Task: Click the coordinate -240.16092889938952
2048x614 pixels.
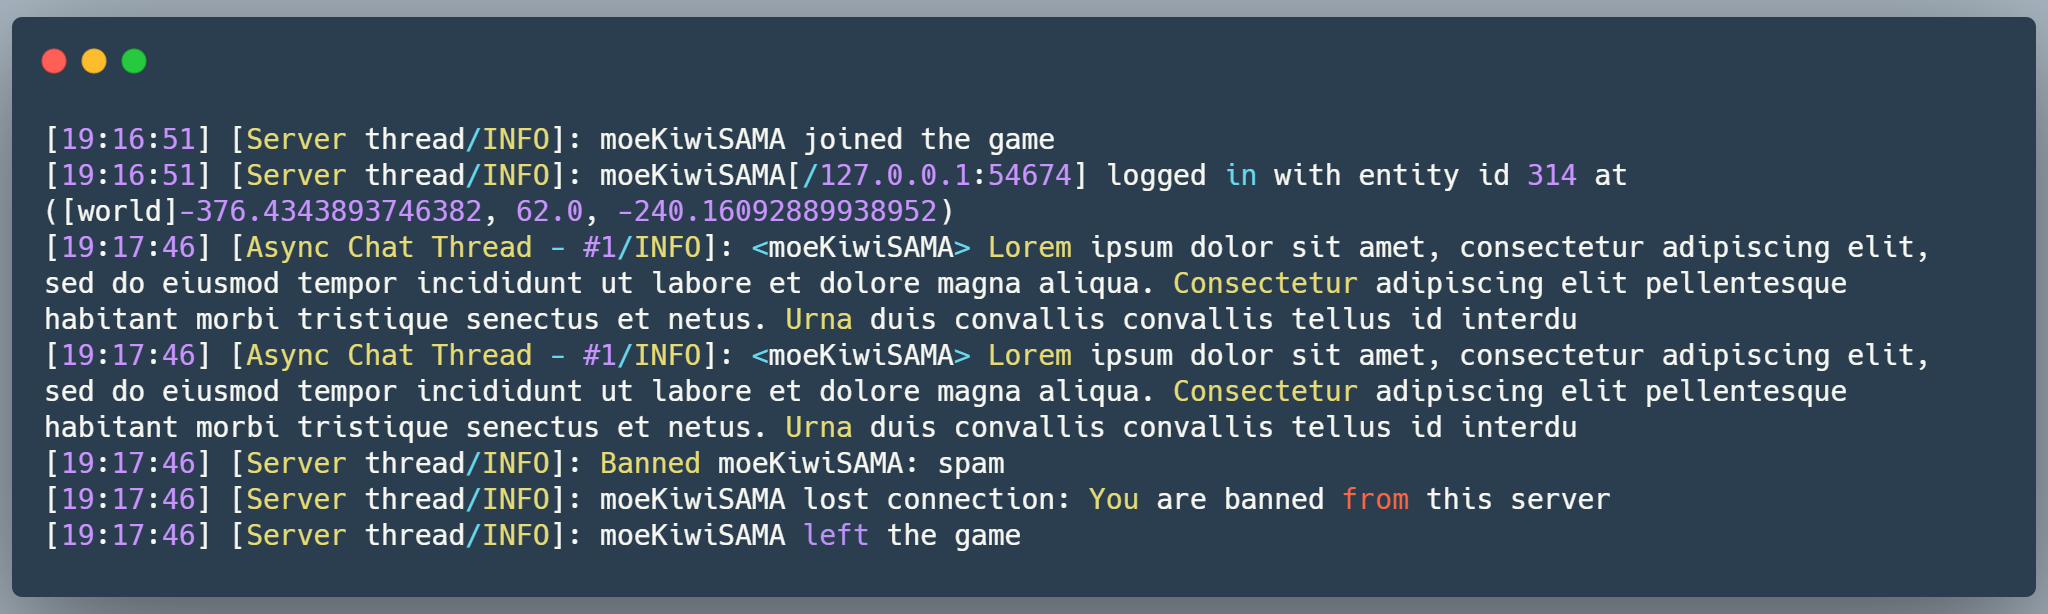Action: coord(777,211)
